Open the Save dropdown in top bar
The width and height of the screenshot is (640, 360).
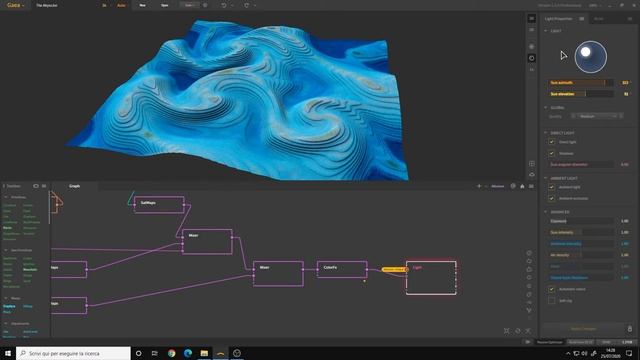[x=189, y=5]
